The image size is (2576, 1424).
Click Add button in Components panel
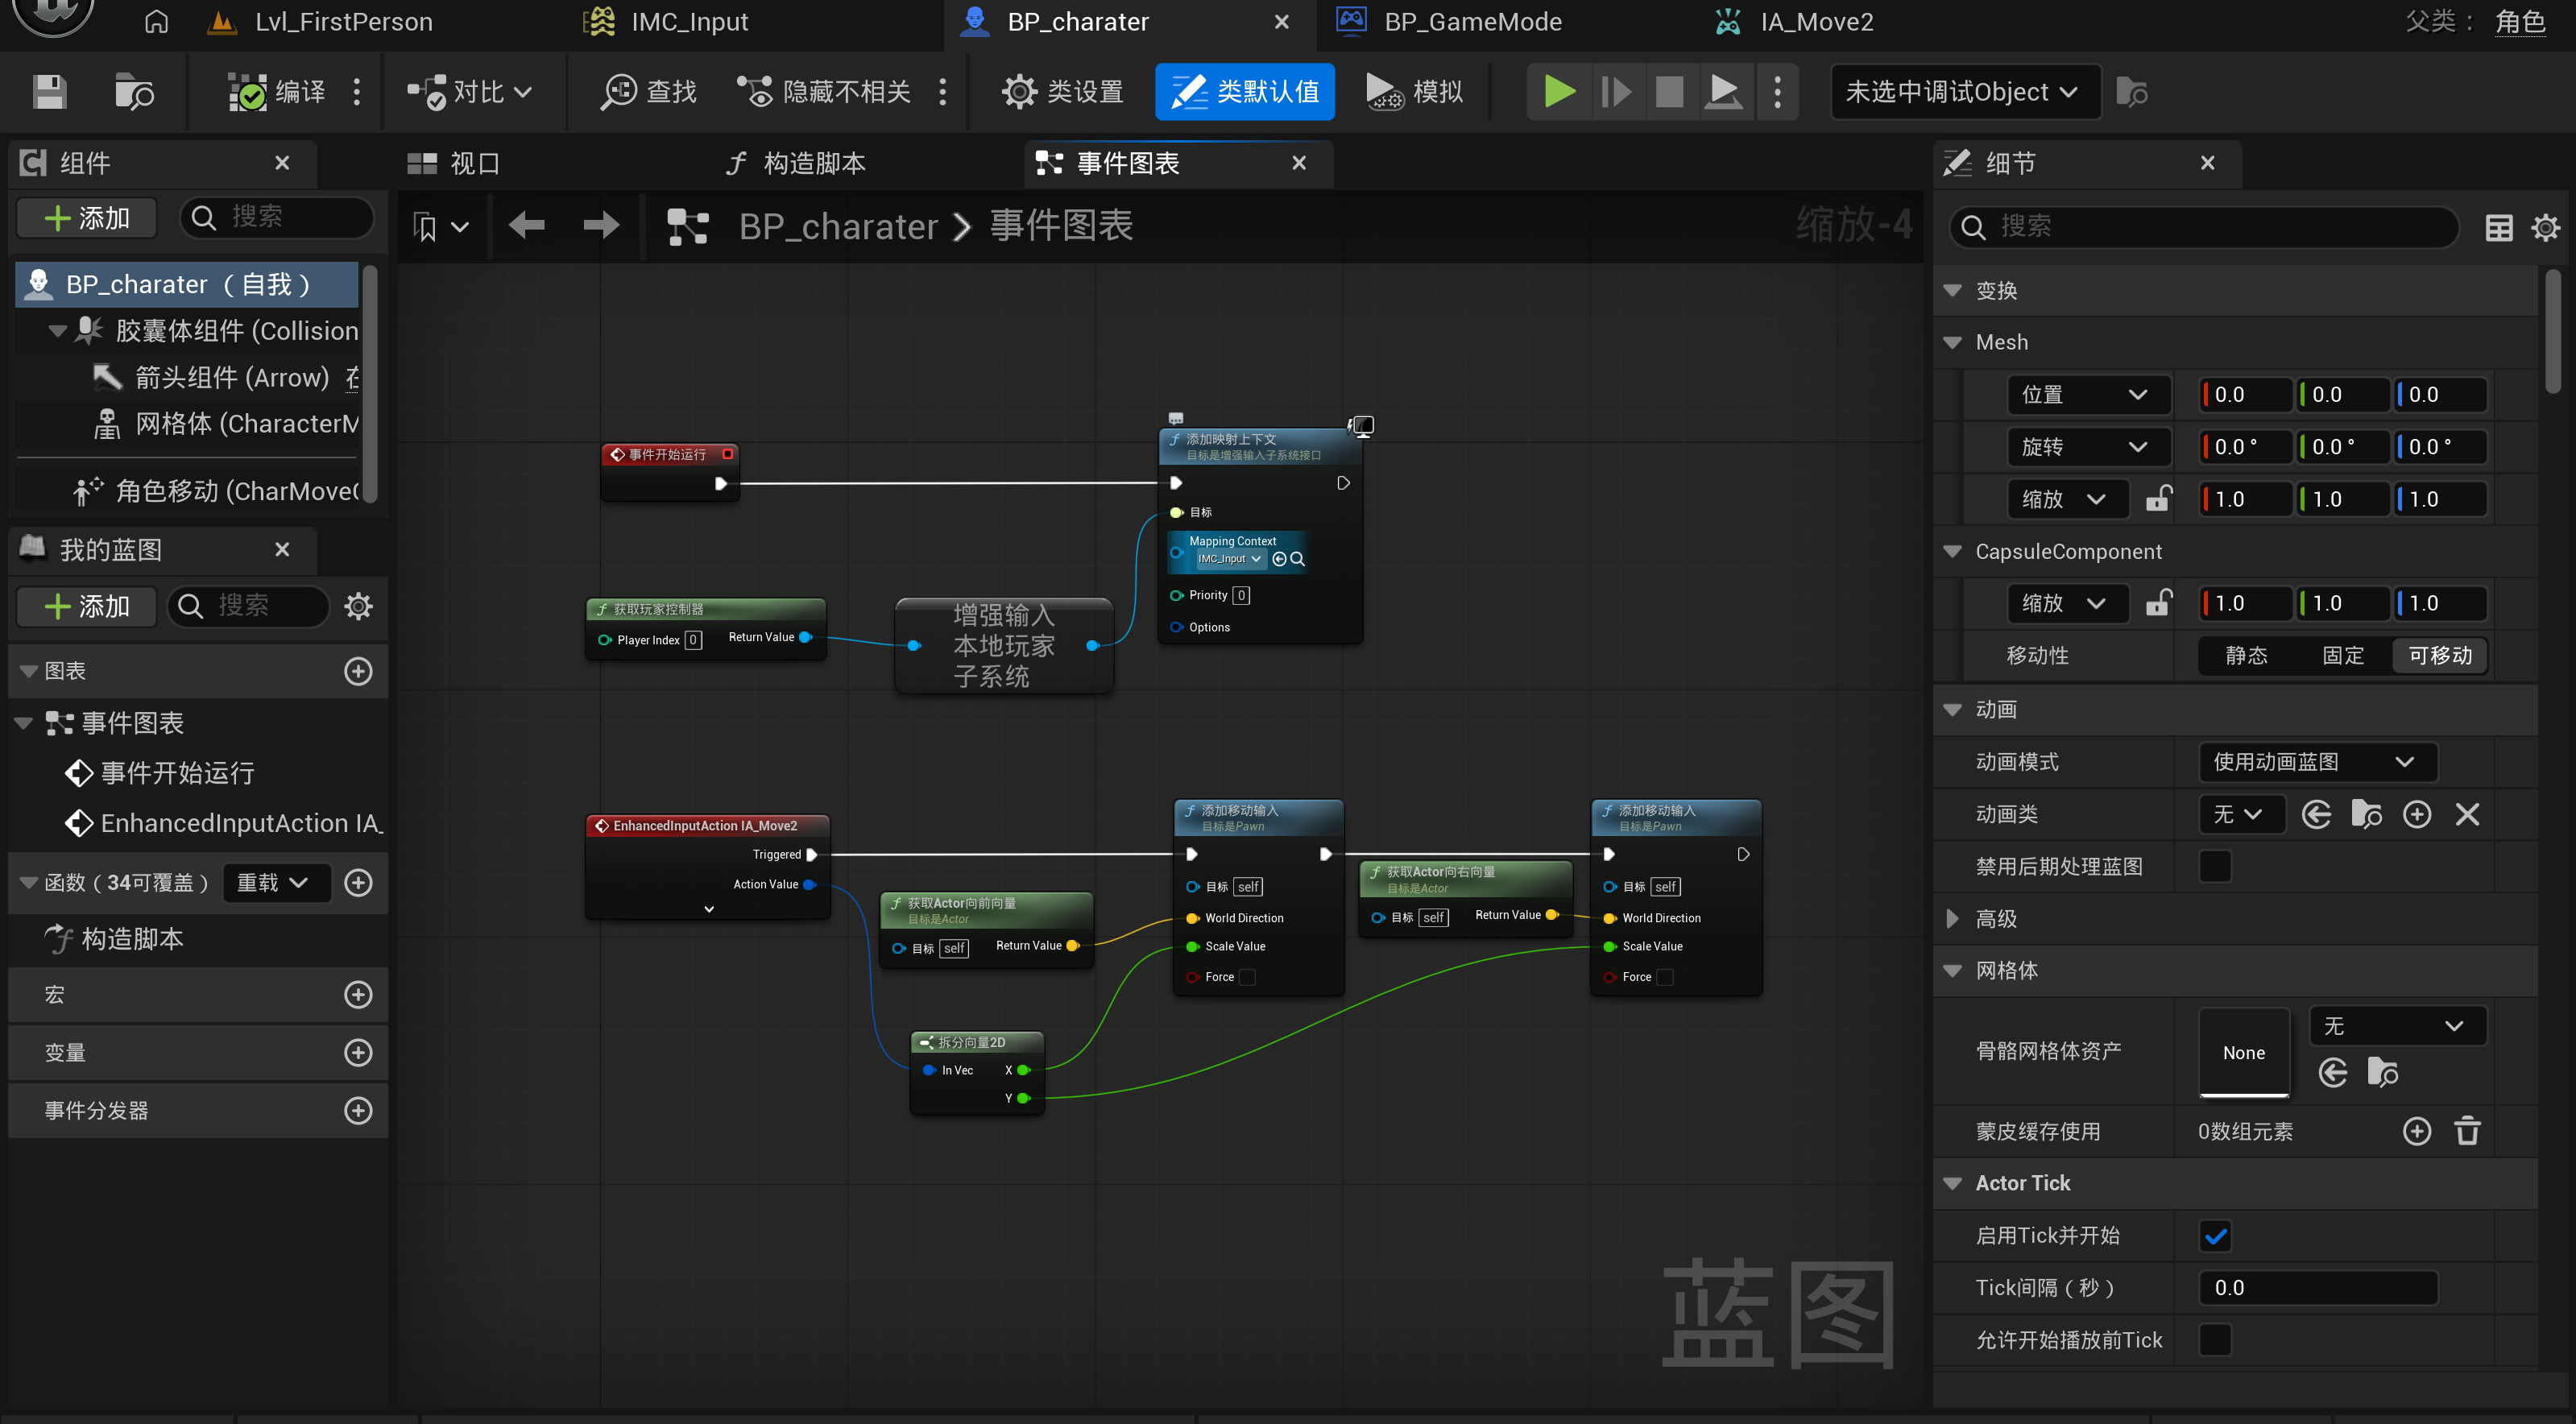coord(87,218)
